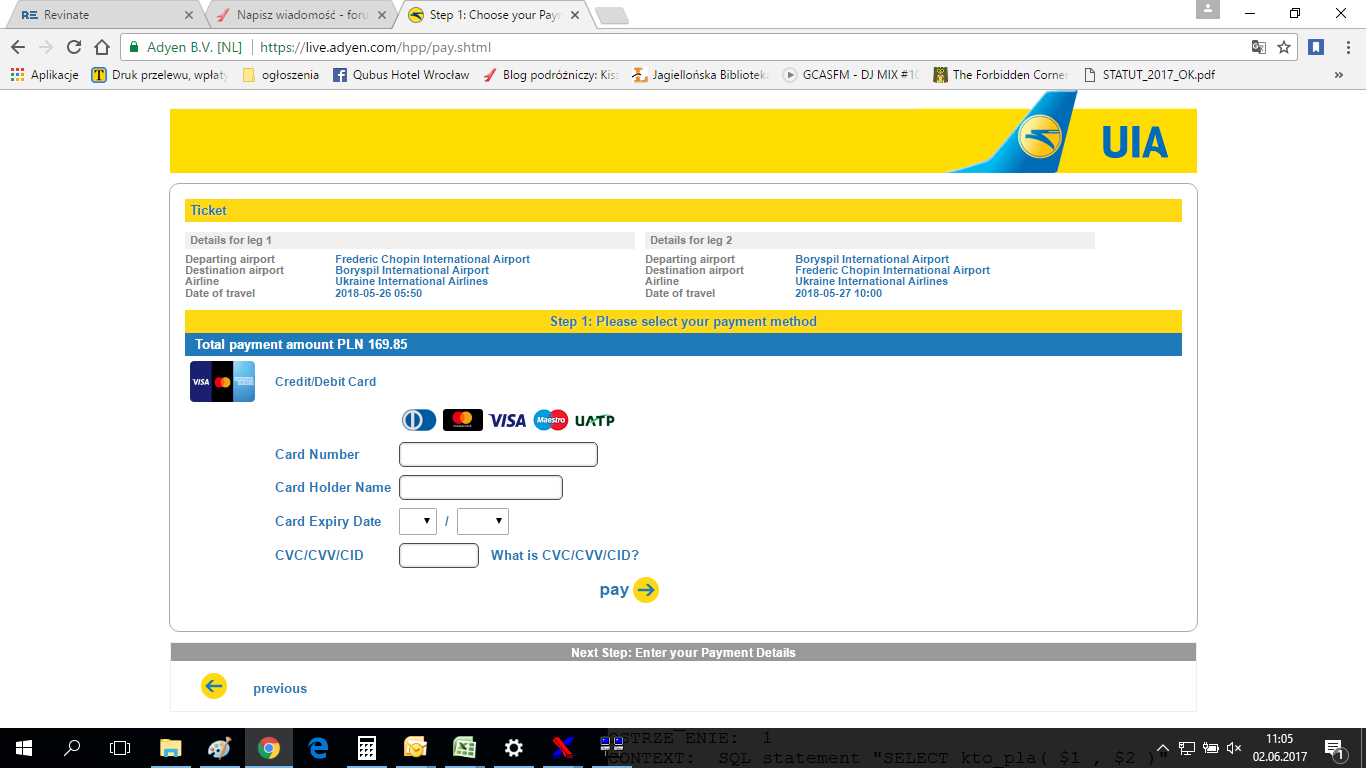This screenshot has height=768, width=1366.
Task: Open Blog podróżniczy bookmark
Action: tap(551, 74)
